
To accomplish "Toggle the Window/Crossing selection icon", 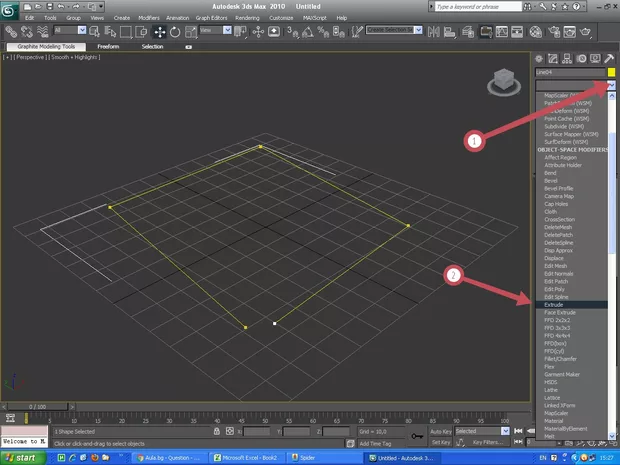I will tap(141, 32).
